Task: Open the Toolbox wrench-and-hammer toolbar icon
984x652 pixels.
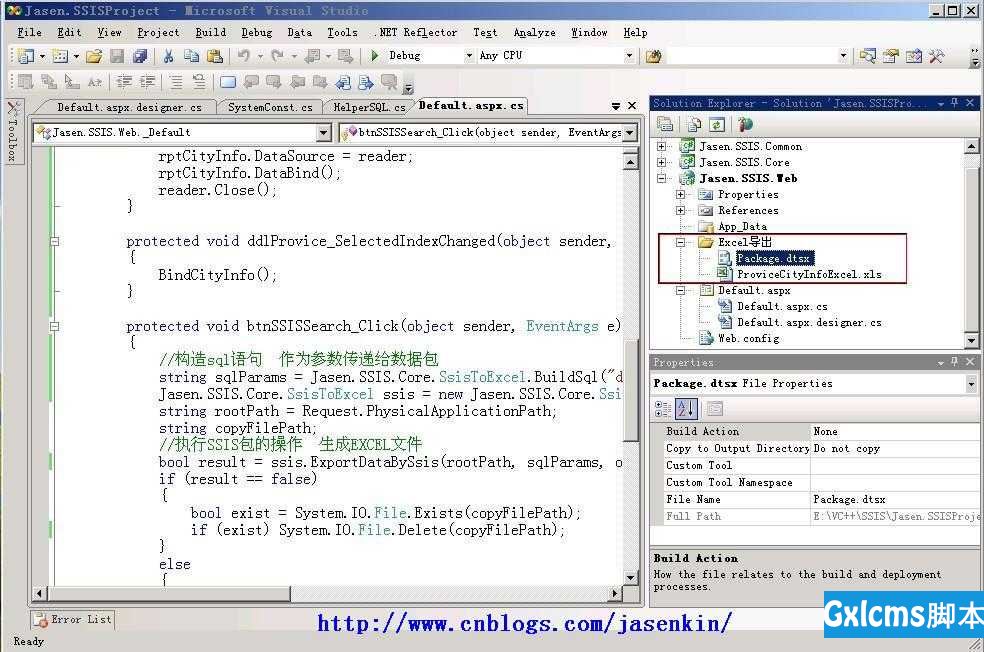Action: coord(936,56)
